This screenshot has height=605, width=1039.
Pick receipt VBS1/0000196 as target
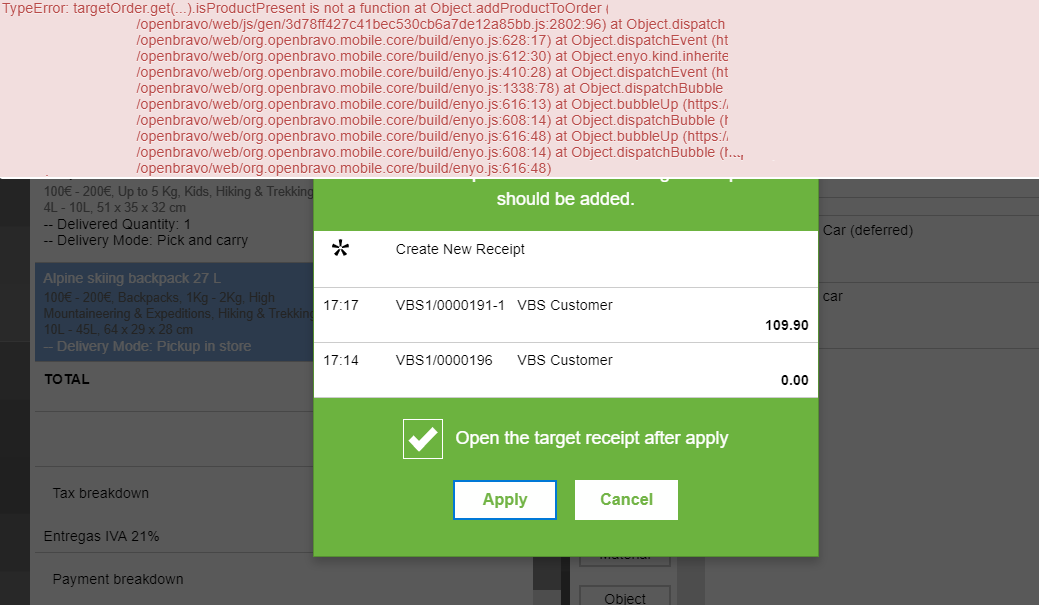(444, 360)
